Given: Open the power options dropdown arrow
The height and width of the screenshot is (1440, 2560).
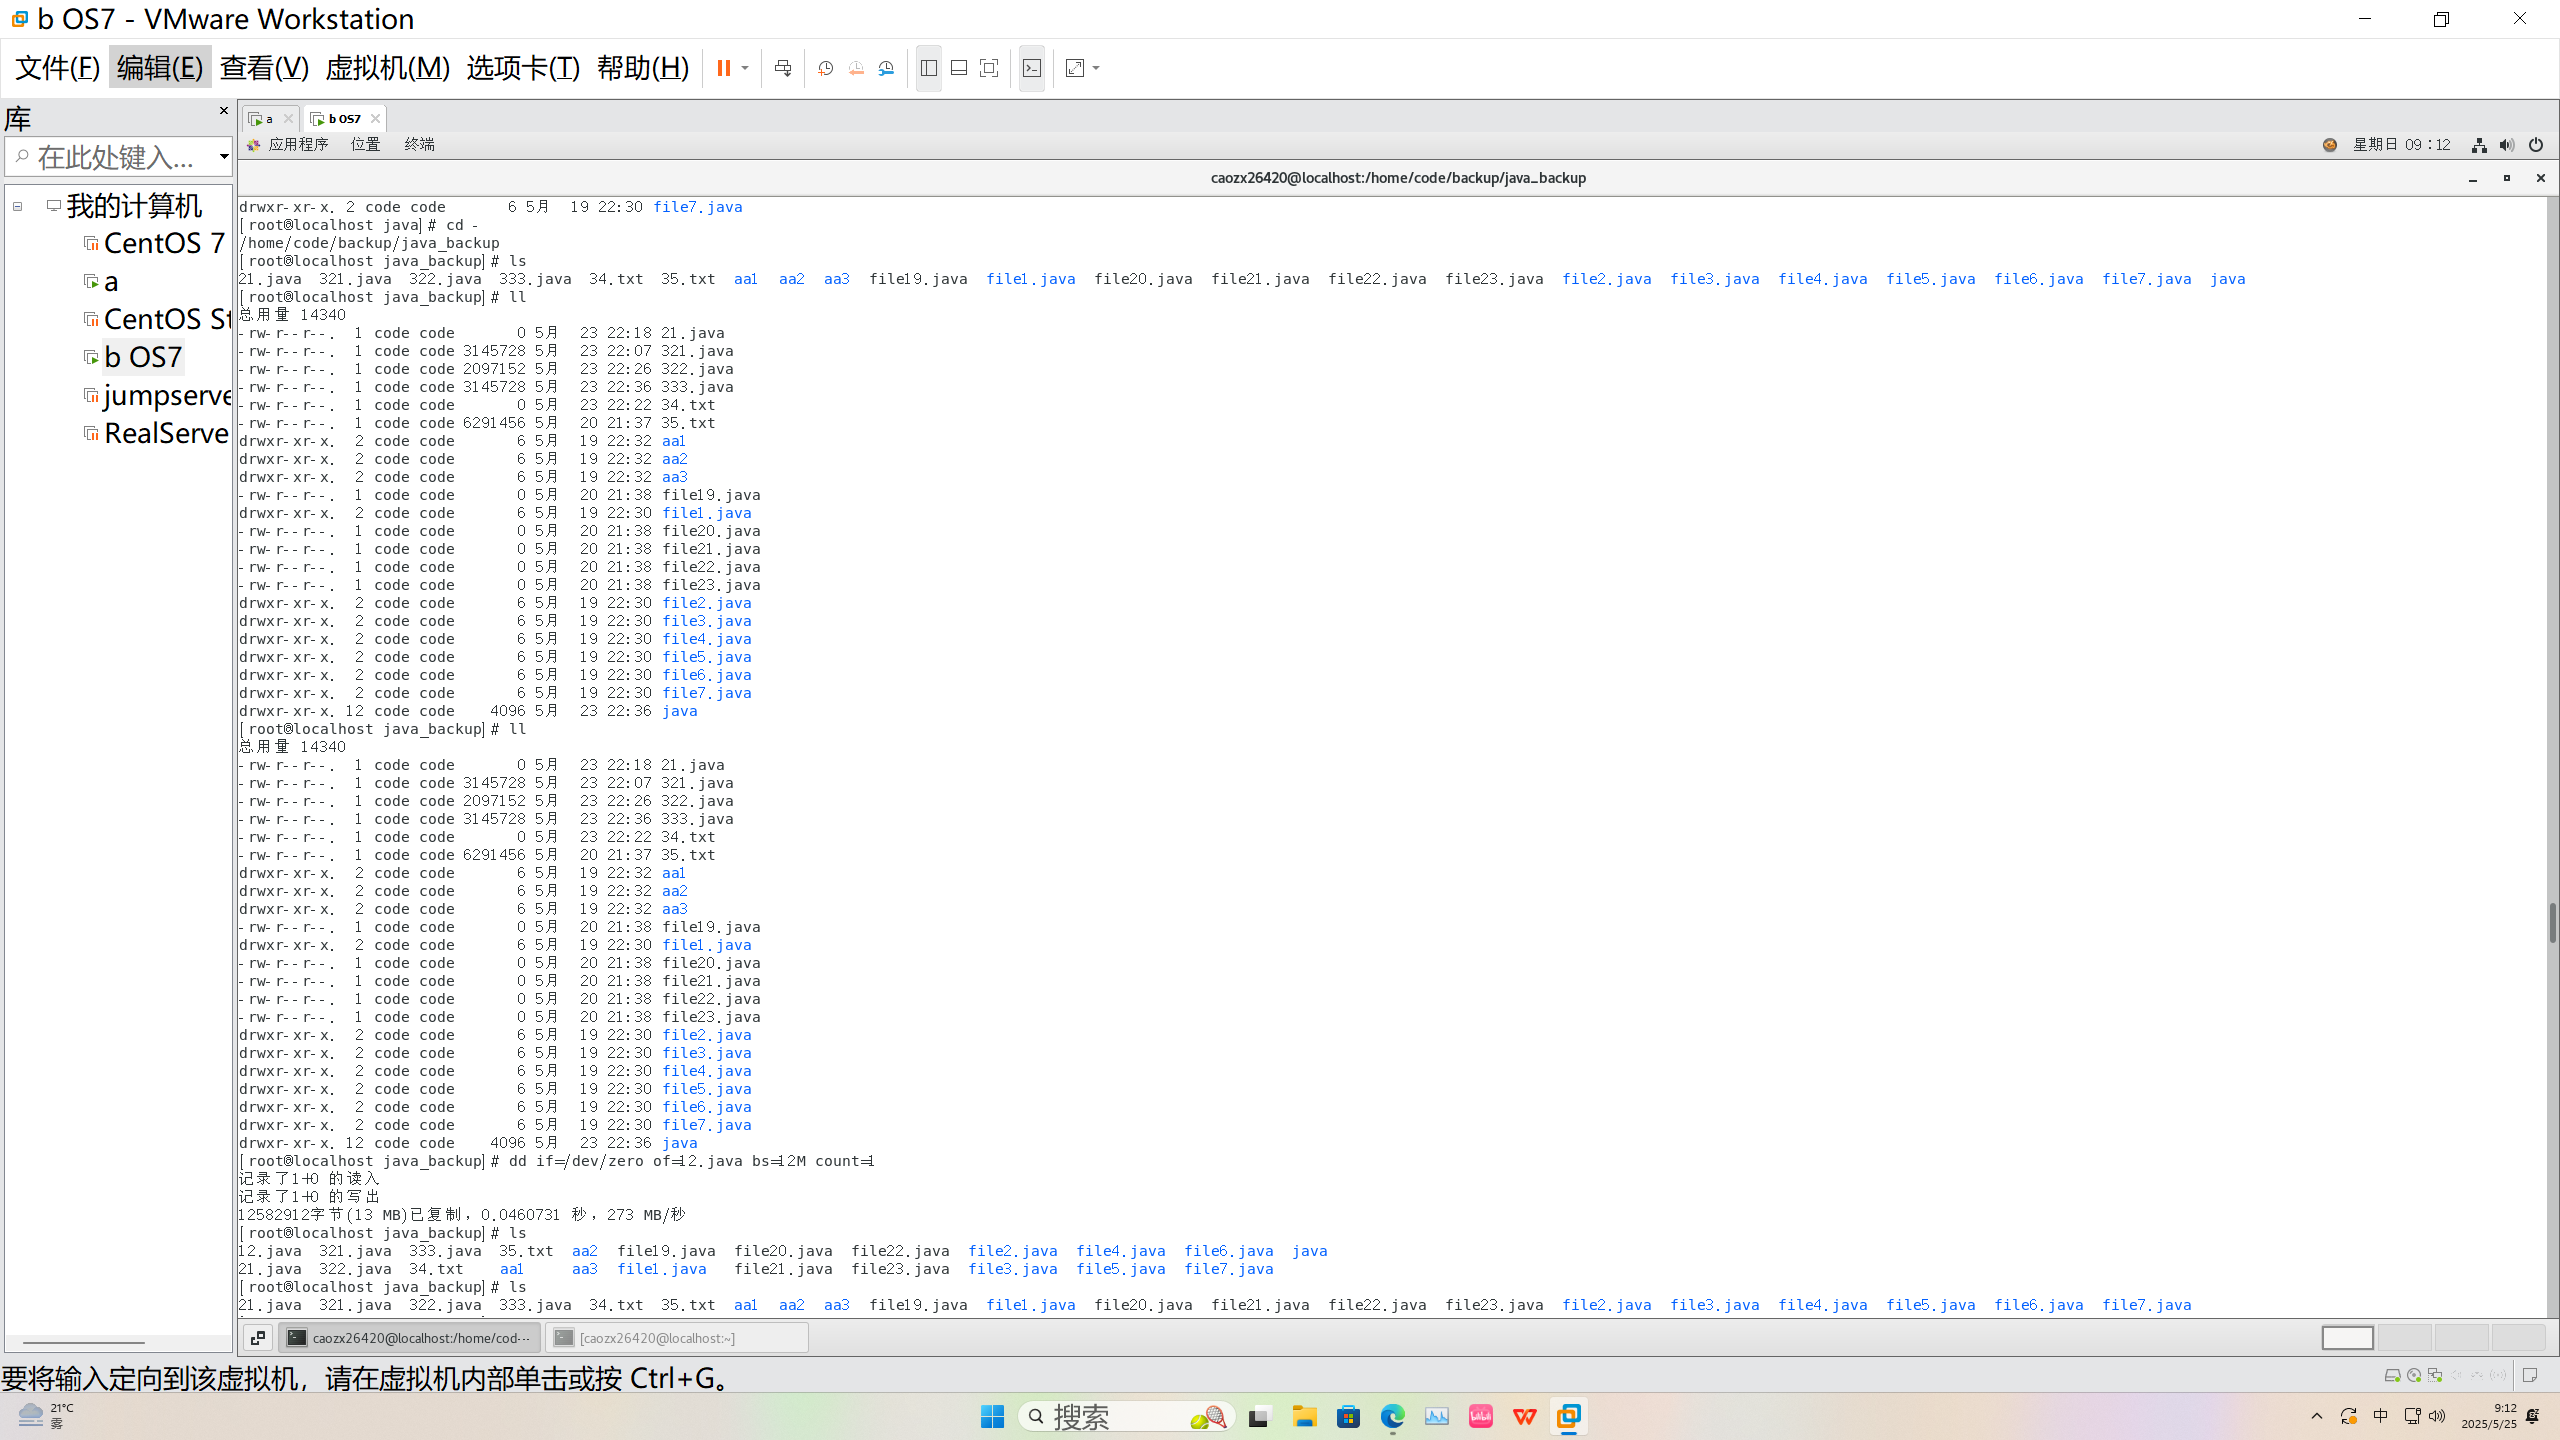Looking at the screenshot, I should (x=745, y=68).
